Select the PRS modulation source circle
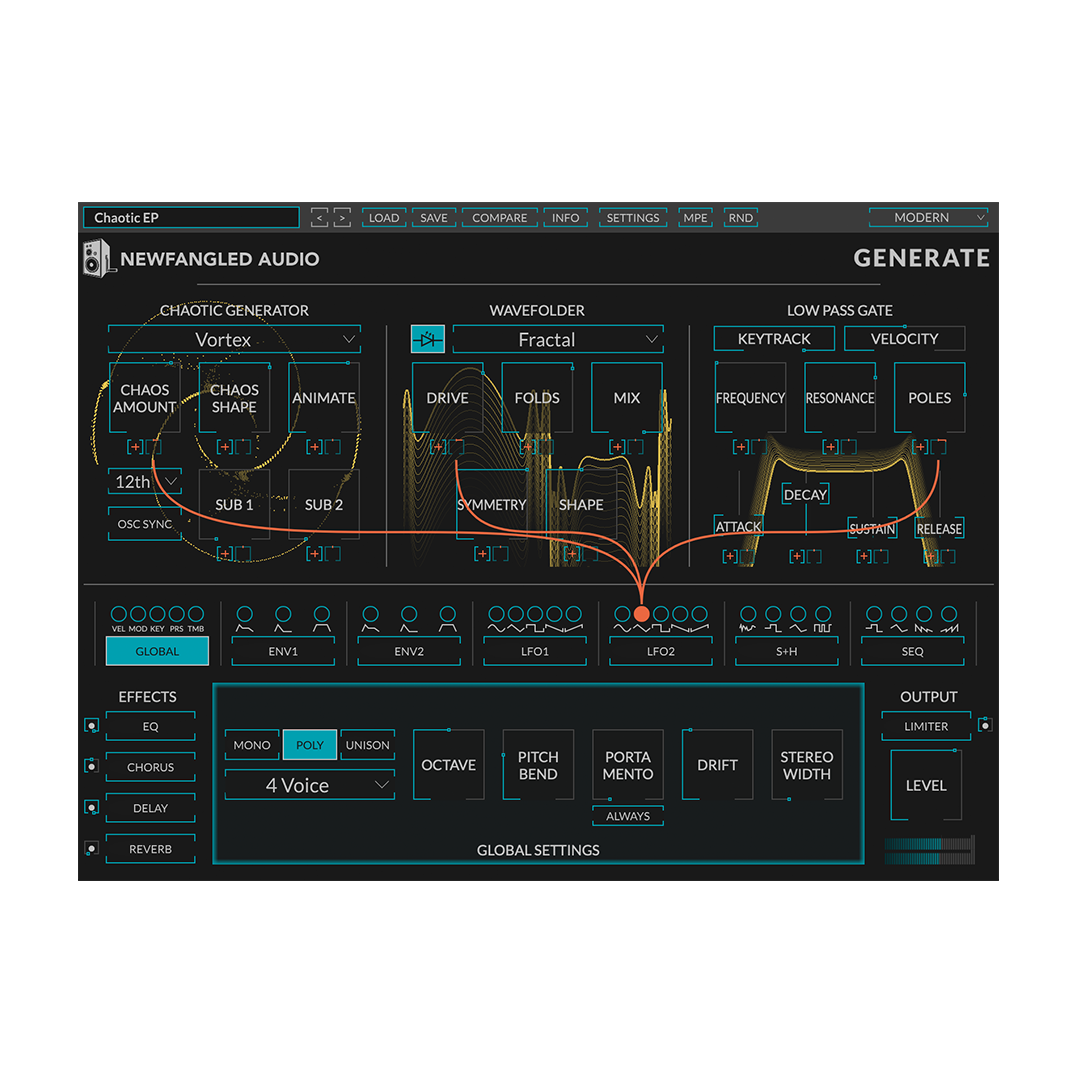 pyautogui.click(x=176, y=614)
